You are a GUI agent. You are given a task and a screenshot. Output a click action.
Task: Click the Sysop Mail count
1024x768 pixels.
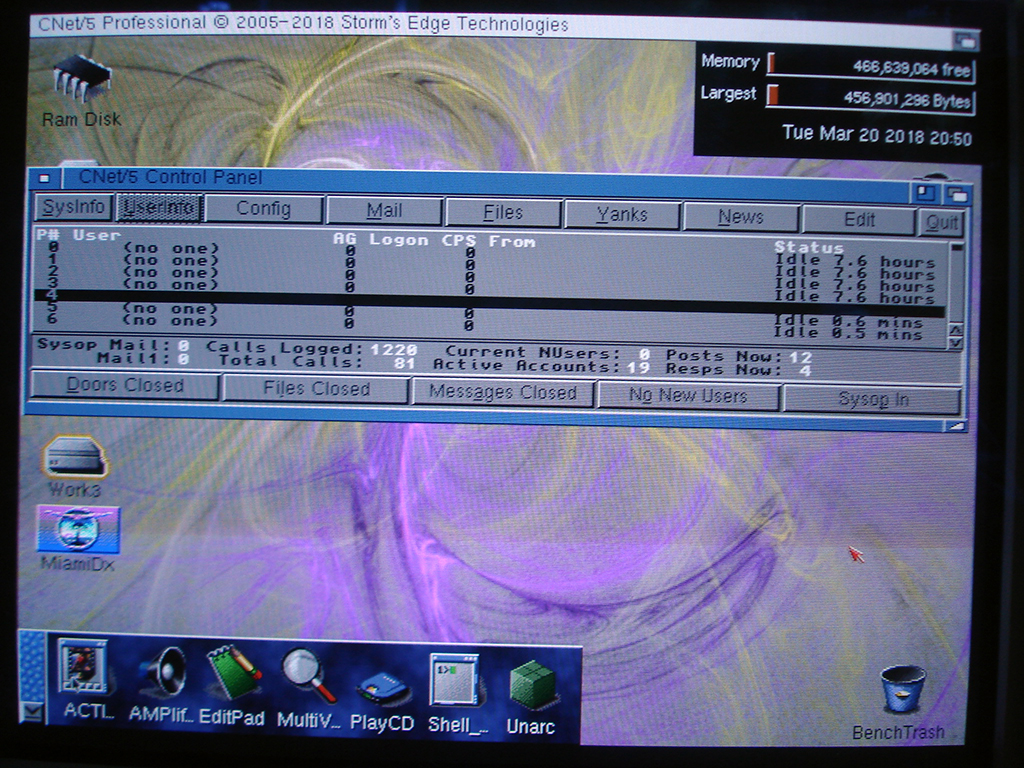coord(184,345)
